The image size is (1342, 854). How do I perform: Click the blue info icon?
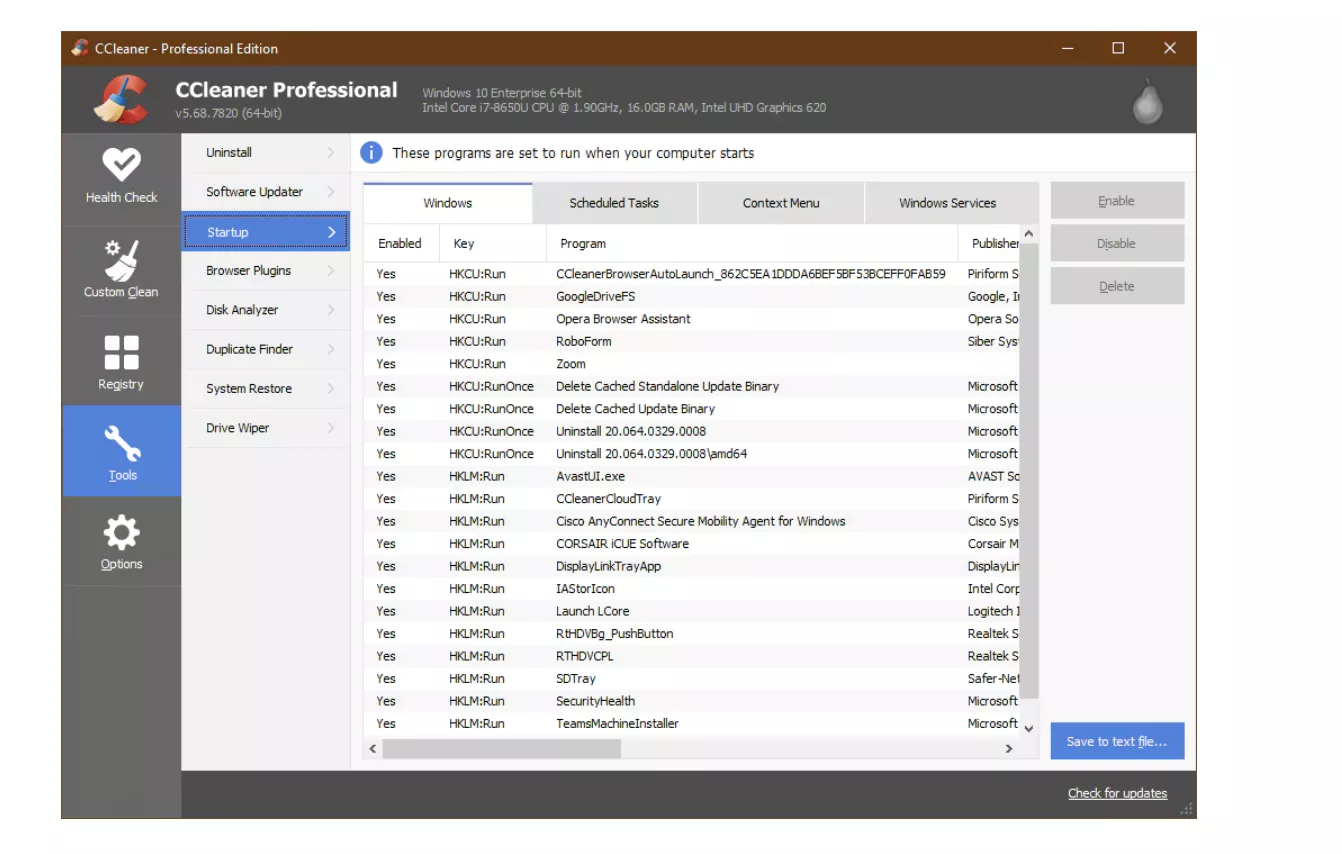[371, 153]
